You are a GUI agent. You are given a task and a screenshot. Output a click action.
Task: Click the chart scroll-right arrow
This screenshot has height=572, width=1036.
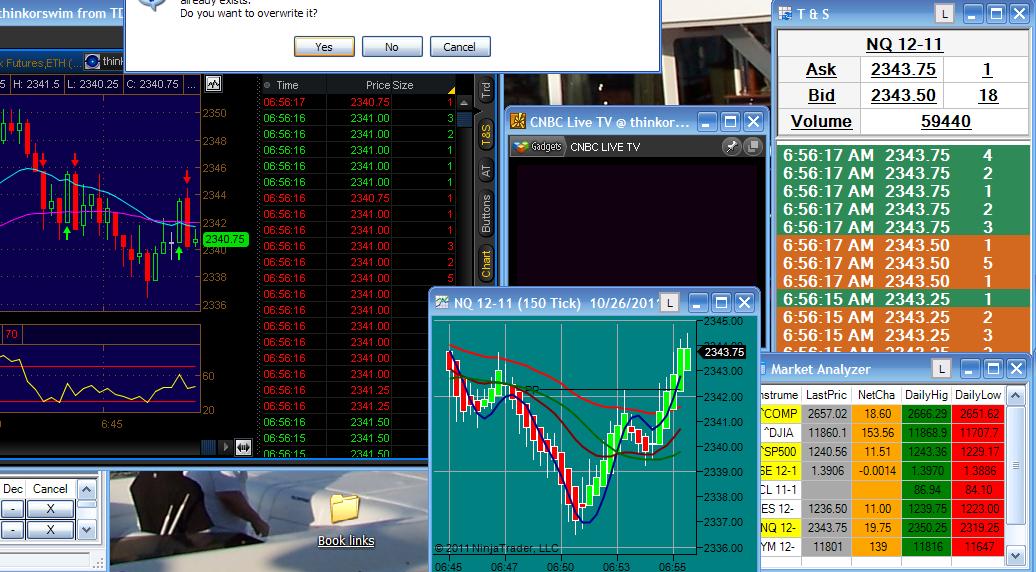[x=225, y=447]
